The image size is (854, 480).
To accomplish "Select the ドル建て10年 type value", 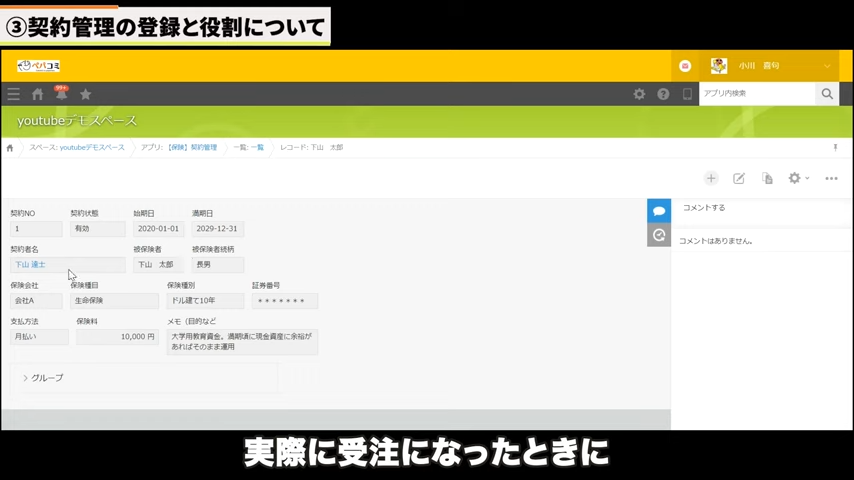I will coord(205,301).
